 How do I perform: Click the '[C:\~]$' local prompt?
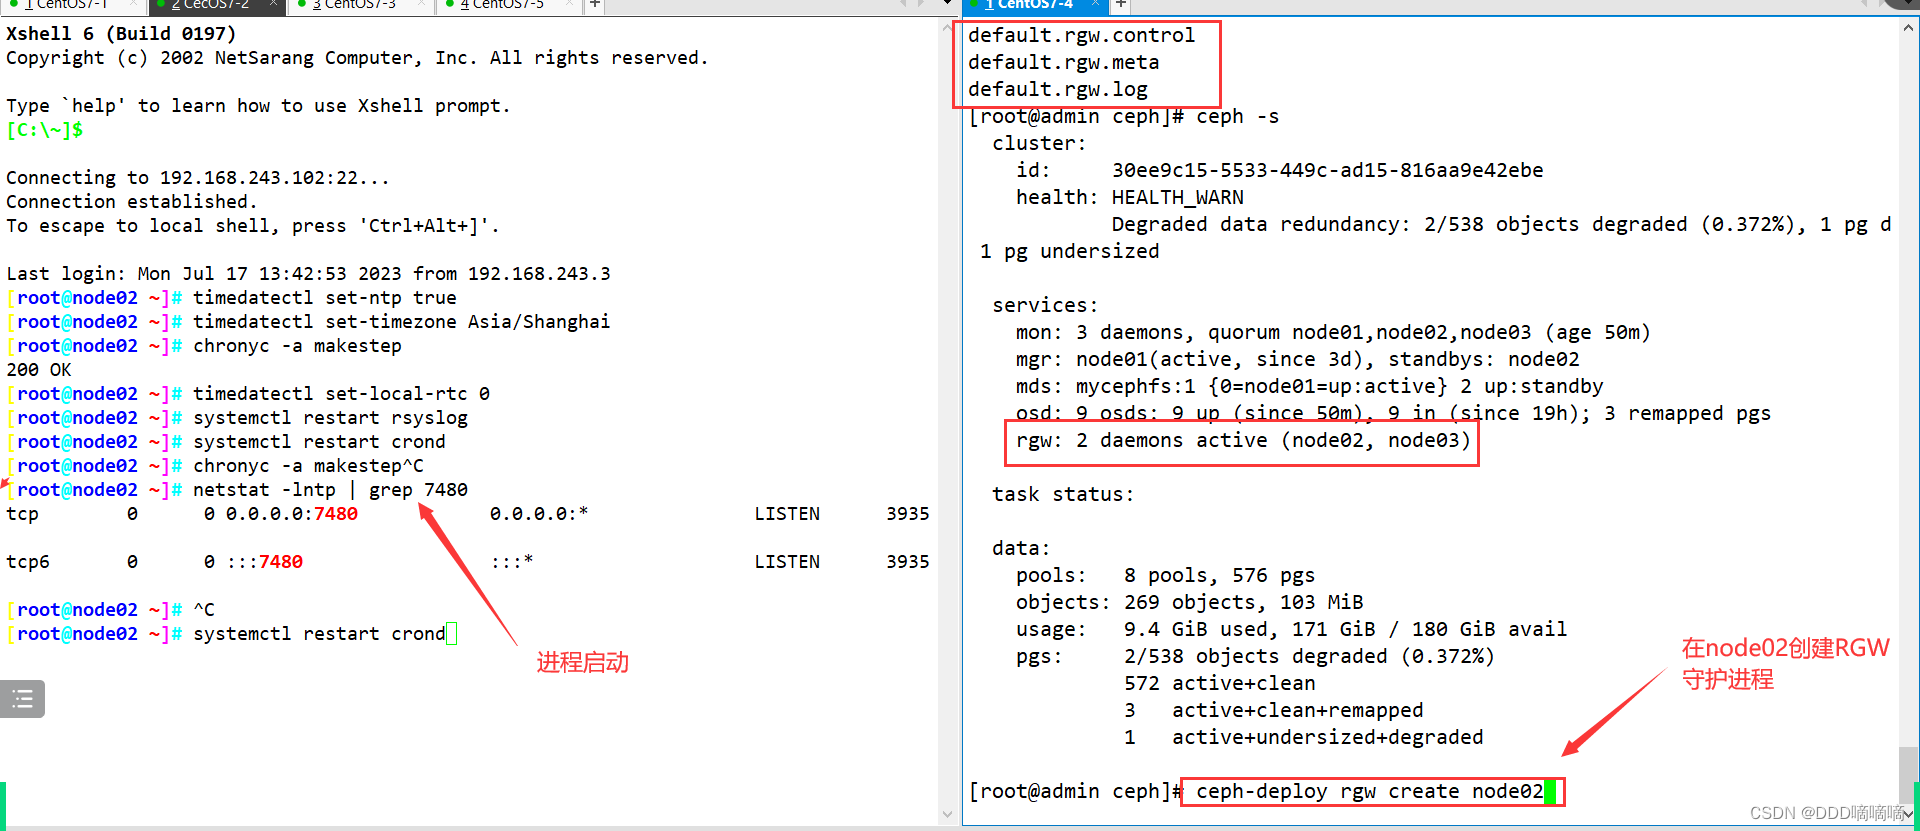pos(44,129)
